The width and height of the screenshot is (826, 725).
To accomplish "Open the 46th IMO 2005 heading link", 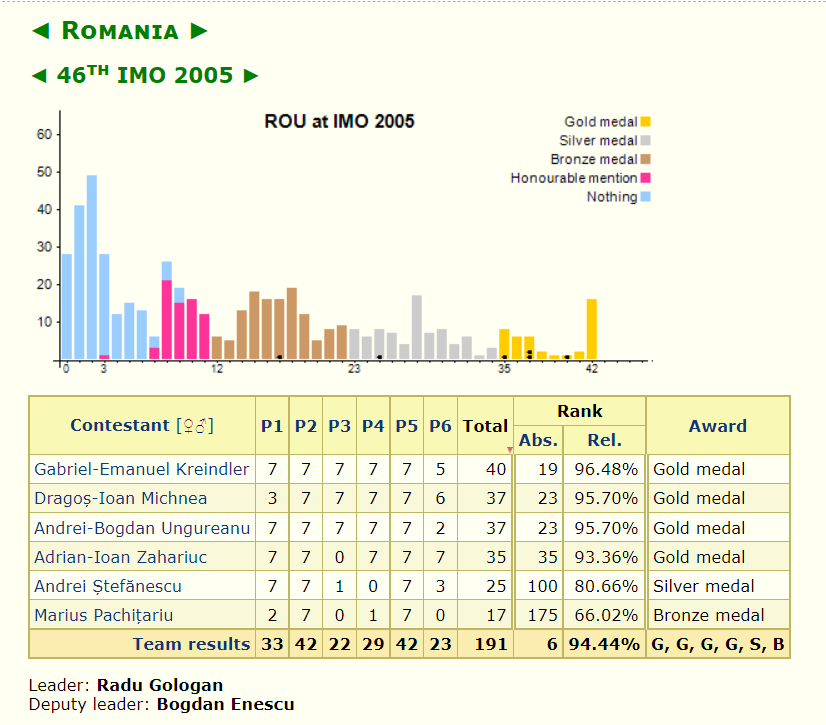I will pyautogui.click(x=145, y=75).
